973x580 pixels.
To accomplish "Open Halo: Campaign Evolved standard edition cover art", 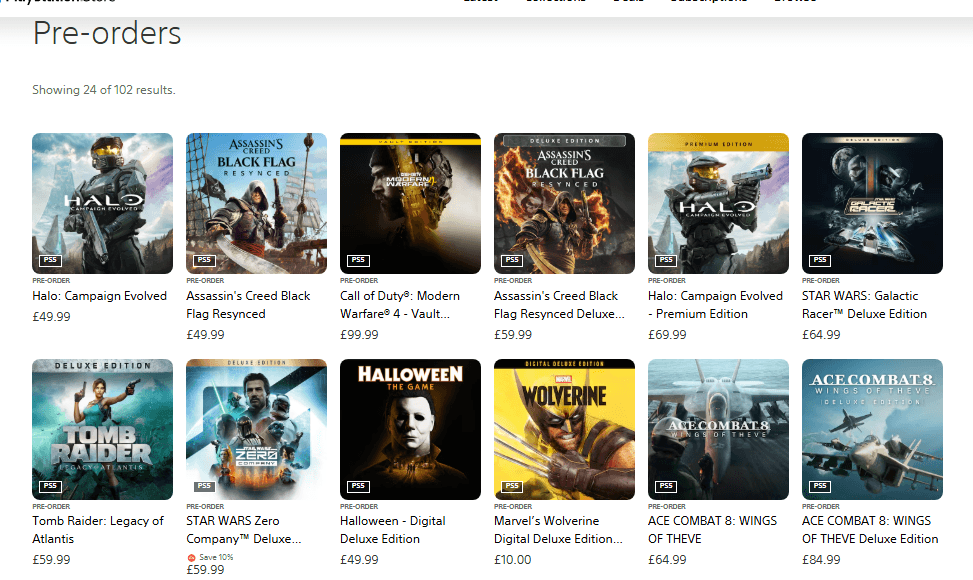I will 102,203.
